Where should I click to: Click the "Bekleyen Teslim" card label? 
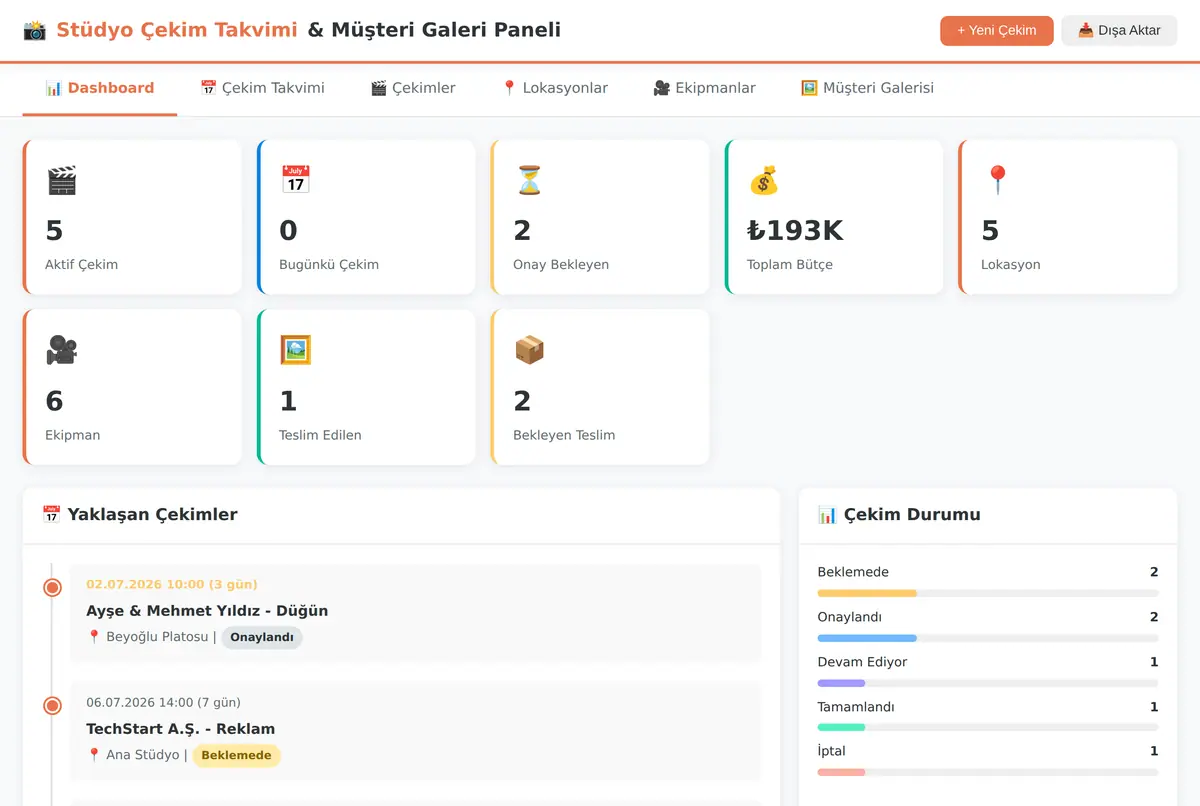[x=564, y=435]
